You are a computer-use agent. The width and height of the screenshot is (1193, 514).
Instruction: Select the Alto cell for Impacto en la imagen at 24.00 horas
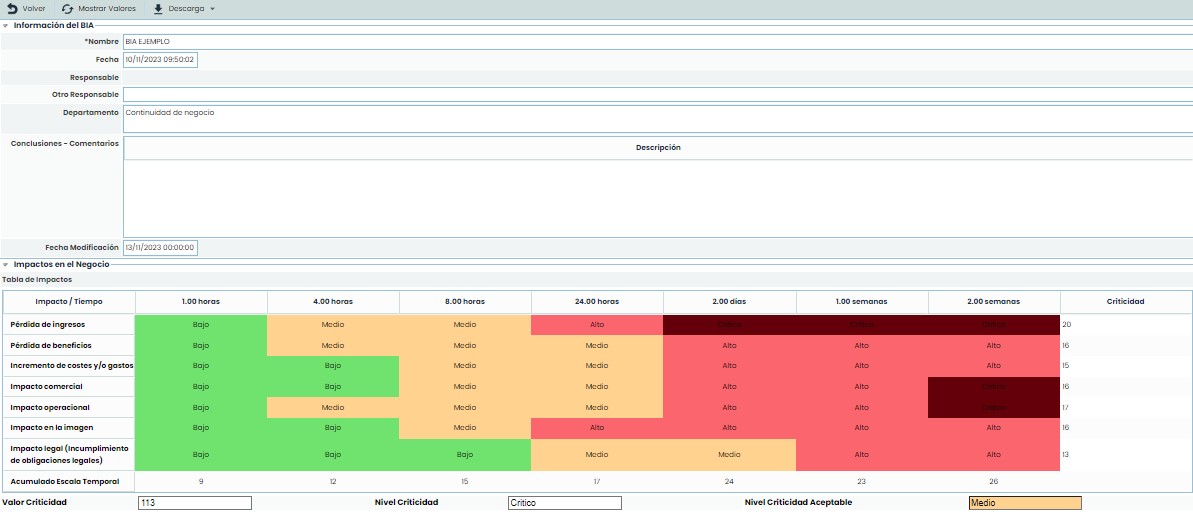[597, 427]
